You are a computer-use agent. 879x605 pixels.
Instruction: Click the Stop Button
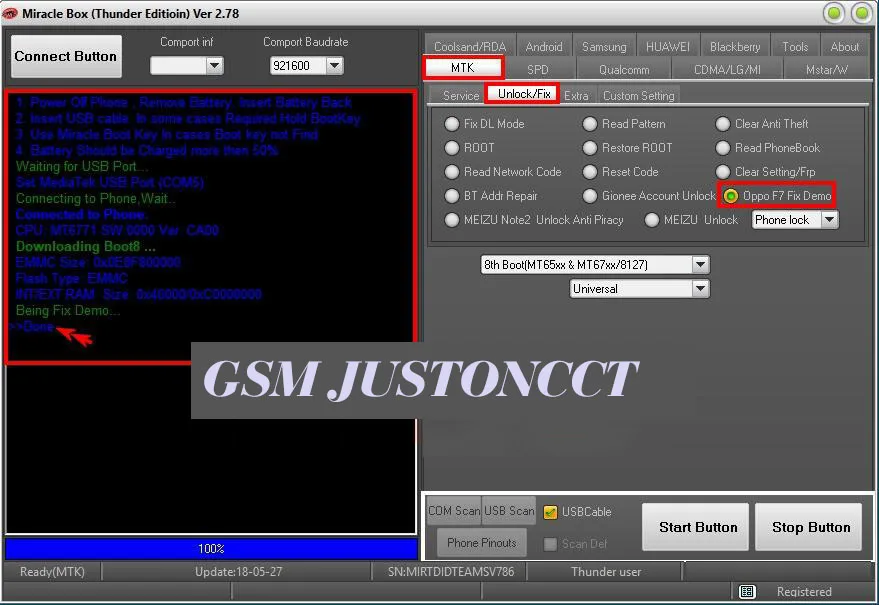pos(808,527)
